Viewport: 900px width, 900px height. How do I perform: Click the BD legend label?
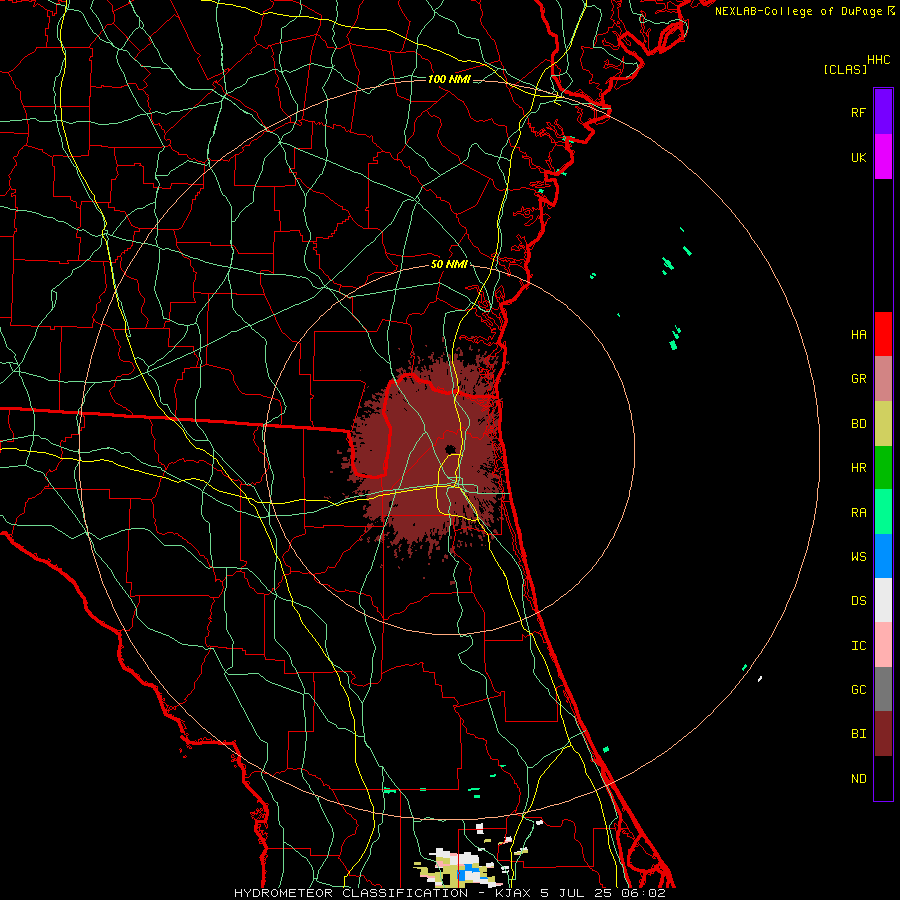tap(858, 424)
